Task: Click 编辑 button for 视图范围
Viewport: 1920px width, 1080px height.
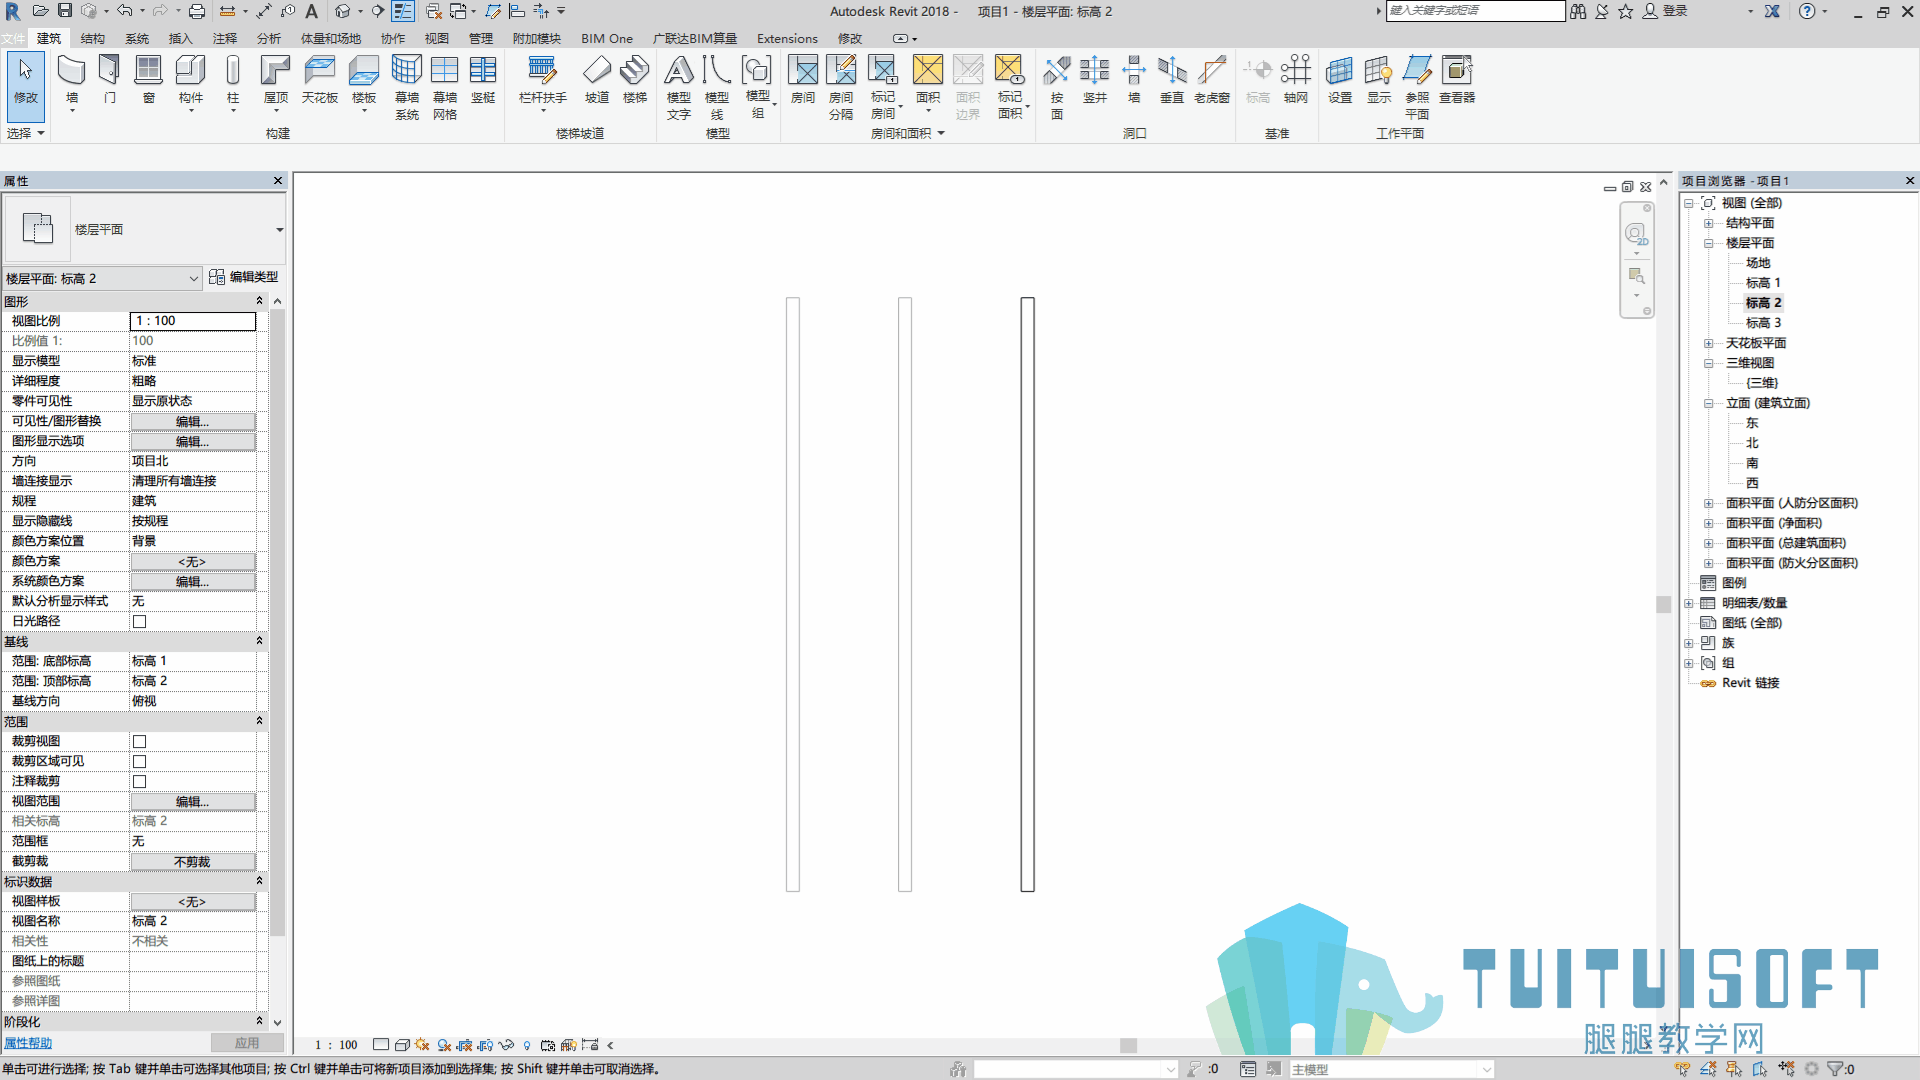Action: (x=193, y=801)
